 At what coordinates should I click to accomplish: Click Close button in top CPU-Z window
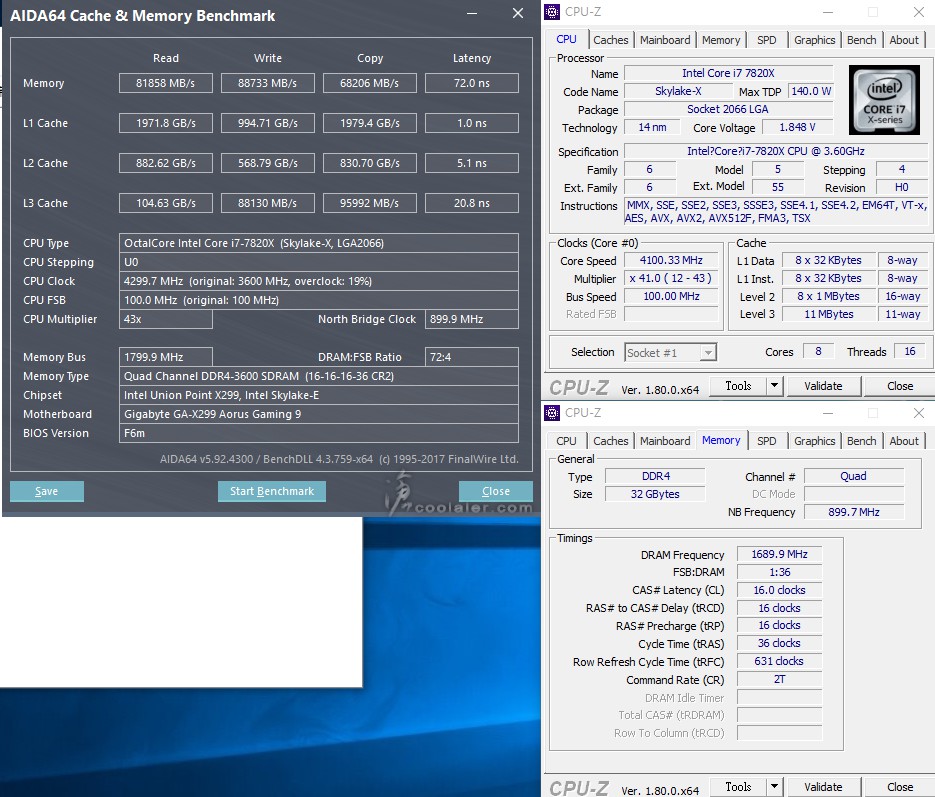click(900, 386)
